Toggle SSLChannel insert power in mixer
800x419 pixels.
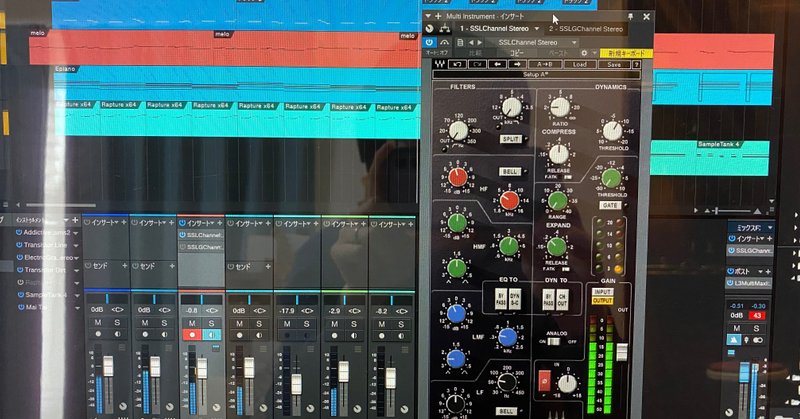182,235
